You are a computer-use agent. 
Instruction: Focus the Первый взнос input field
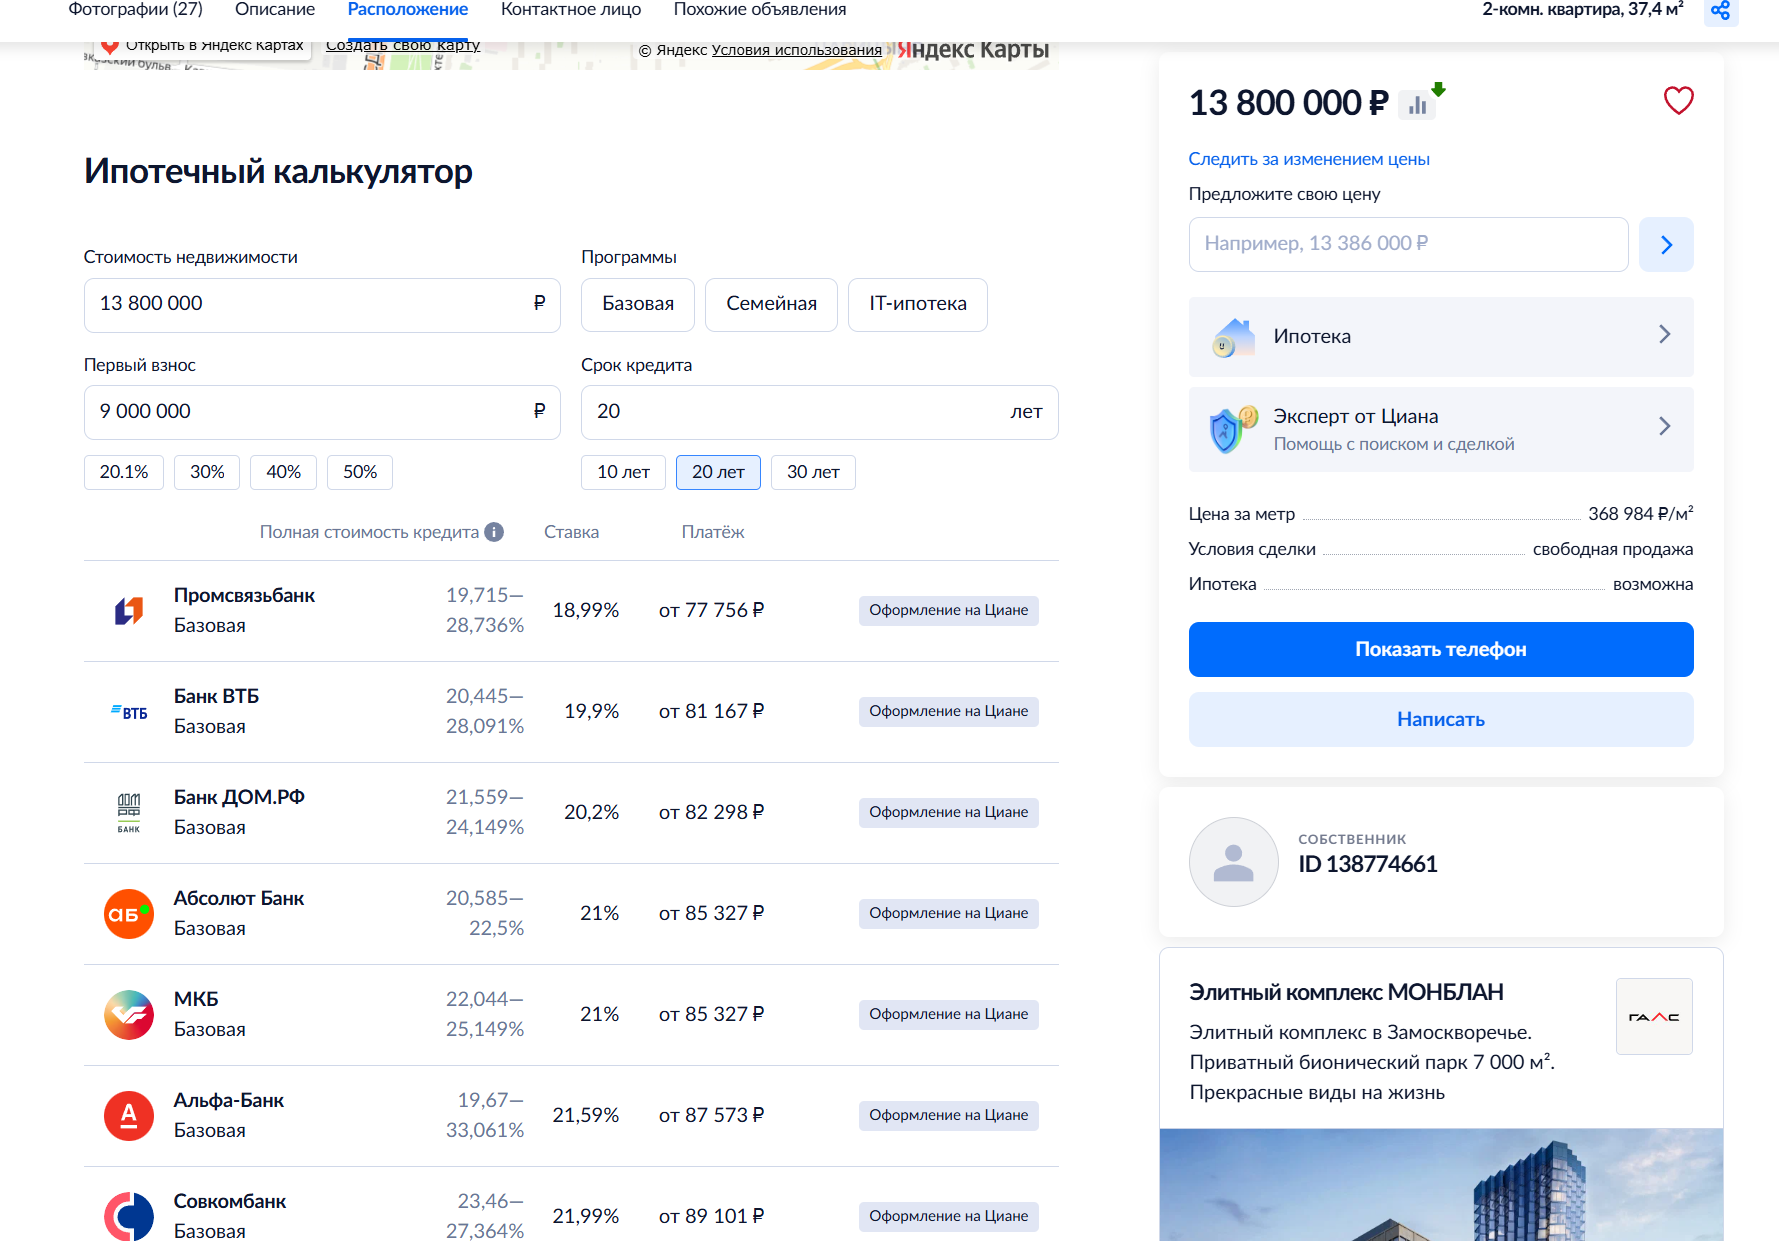(322, 413)
